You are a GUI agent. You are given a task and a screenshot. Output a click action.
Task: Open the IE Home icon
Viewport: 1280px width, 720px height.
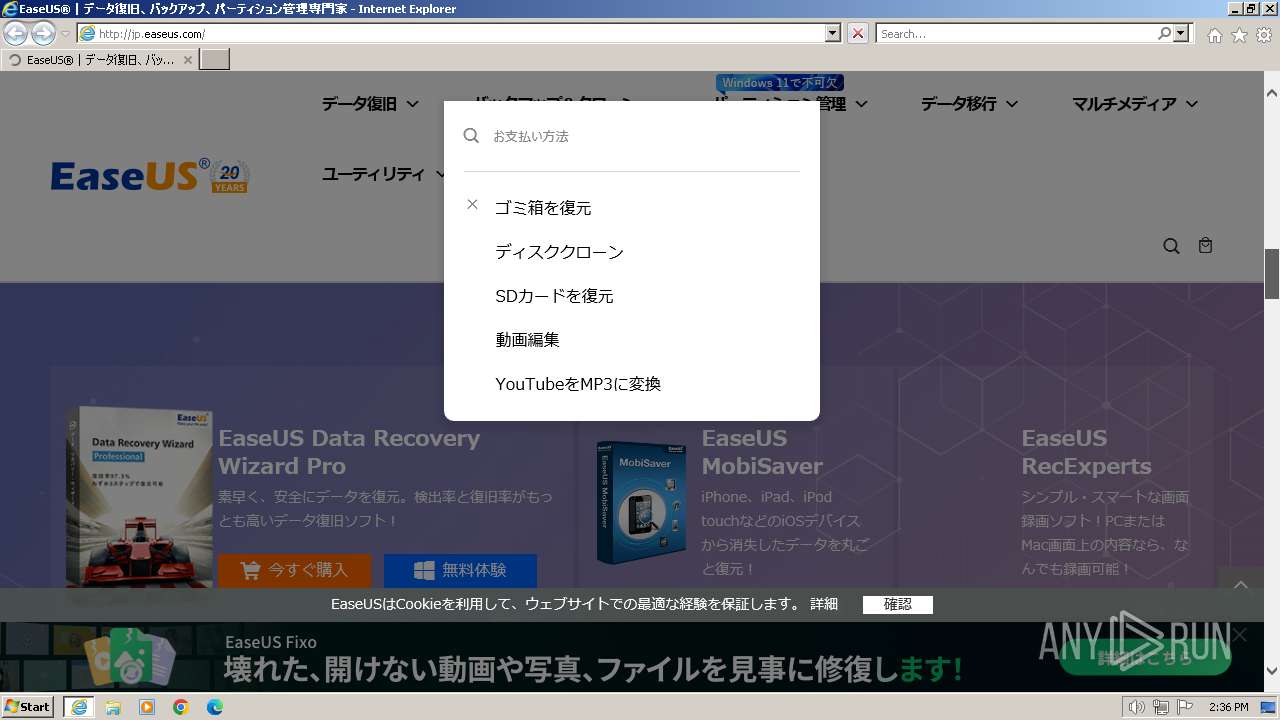[x=1214, y=35]
